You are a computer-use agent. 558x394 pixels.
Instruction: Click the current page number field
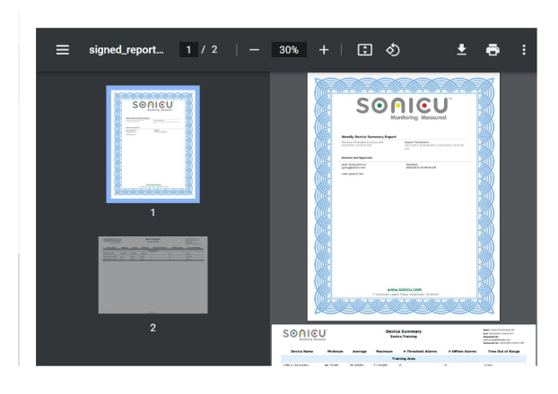189,50
